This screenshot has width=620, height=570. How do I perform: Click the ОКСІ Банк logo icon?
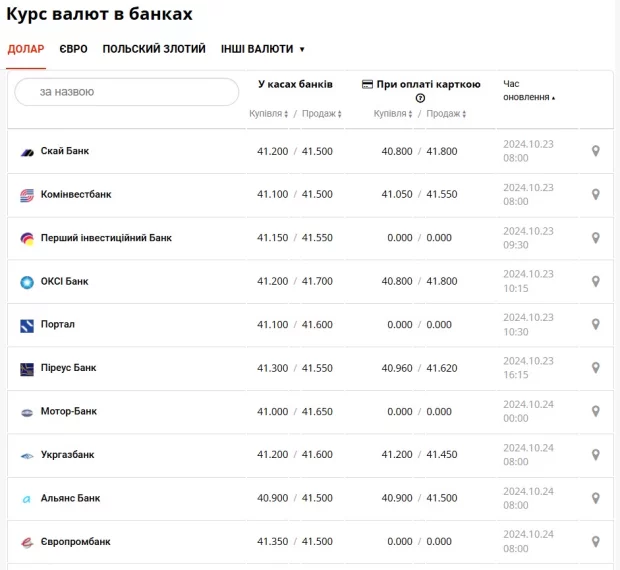[27, 282]
